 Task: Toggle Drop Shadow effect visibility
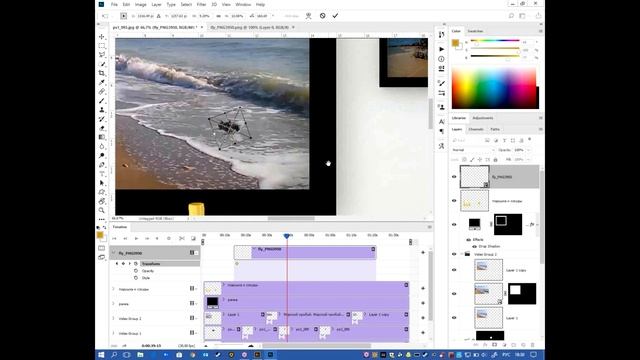[x=474, y=247]
